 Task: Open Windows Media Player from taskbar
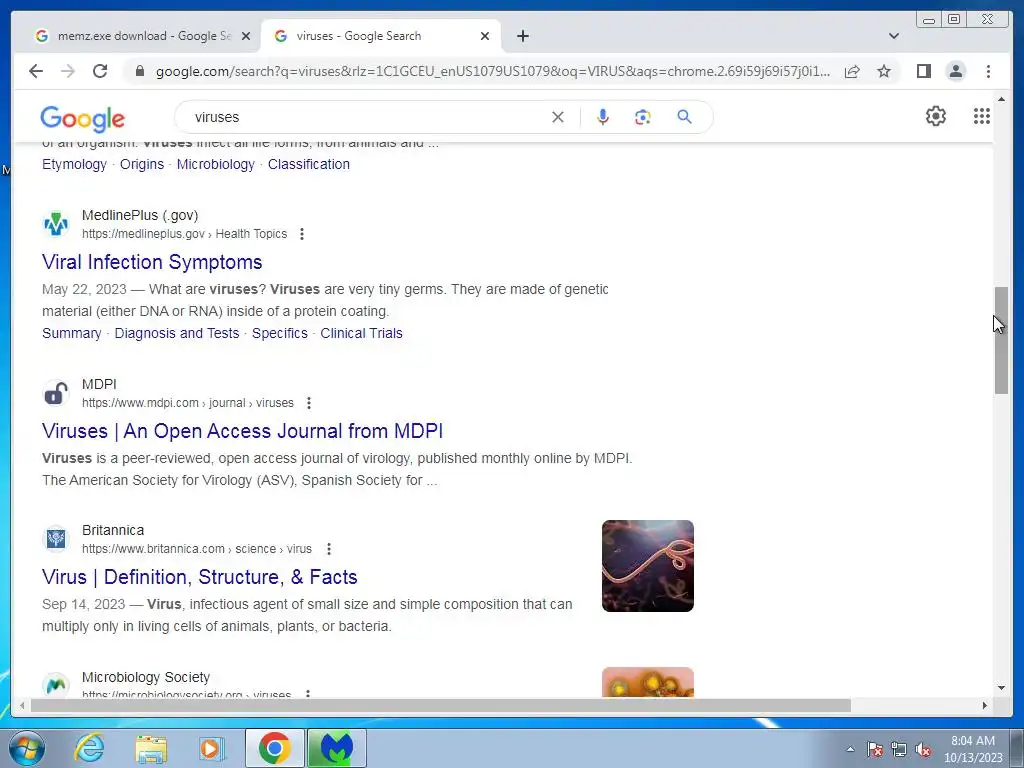tap(211, 748)
